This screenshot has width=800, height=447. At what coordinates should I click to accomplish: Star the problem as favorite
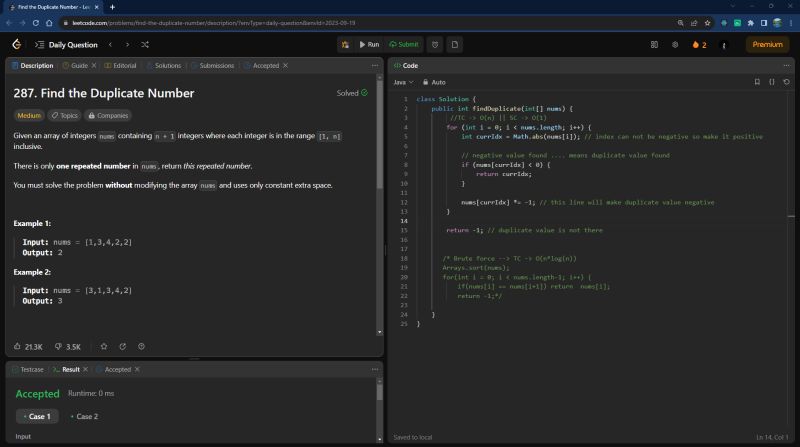[104, 346]
